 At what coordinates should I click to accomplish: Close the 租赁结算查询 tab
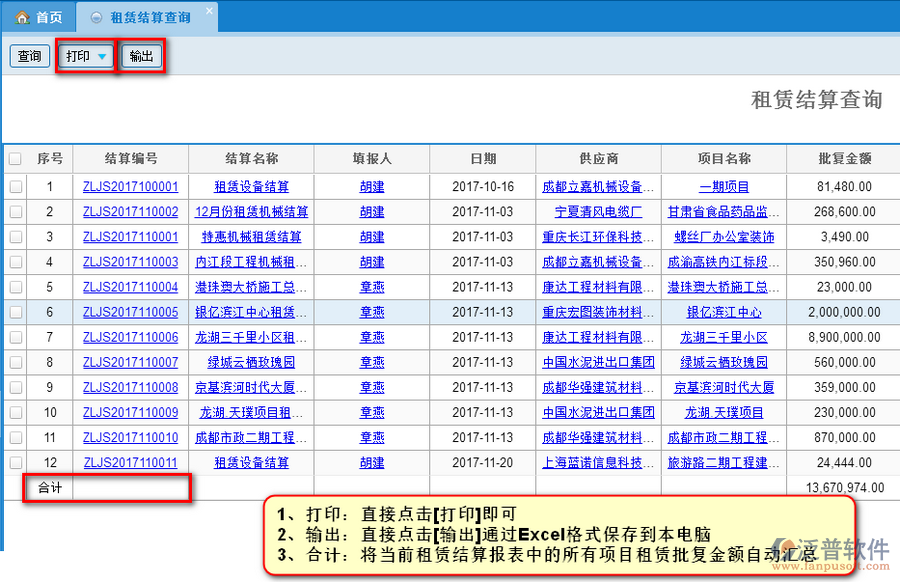click(208, 12)
